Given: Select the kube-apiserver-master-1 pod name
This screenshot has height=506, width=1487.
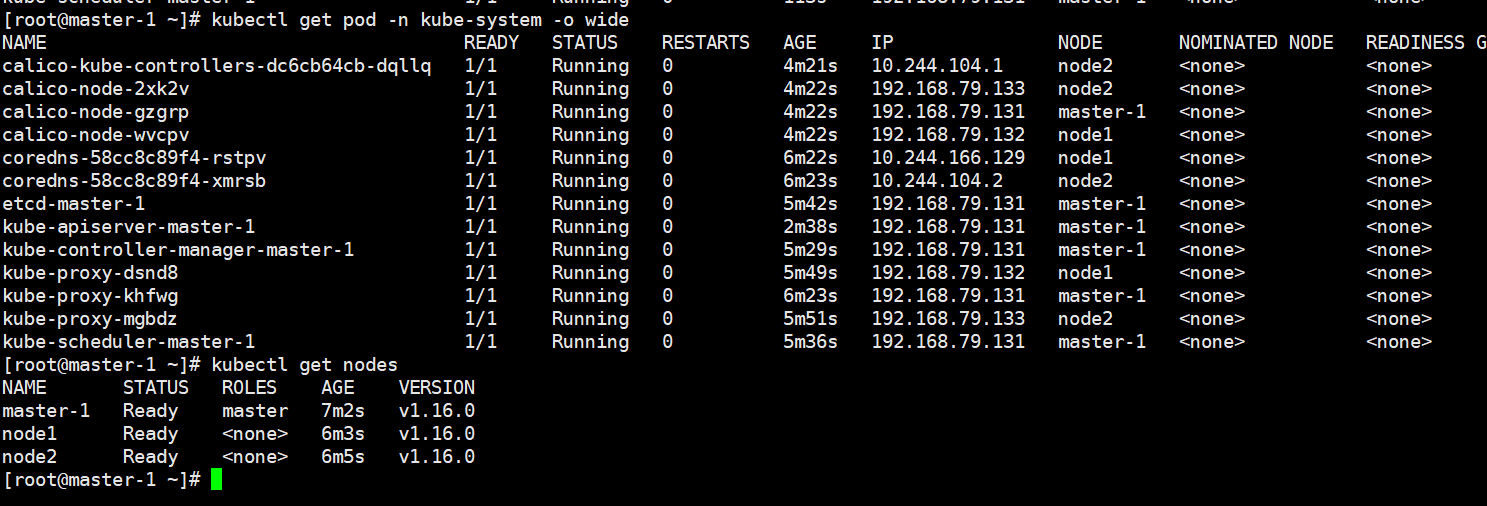Looking at the screenshot, I should (128, 227).
